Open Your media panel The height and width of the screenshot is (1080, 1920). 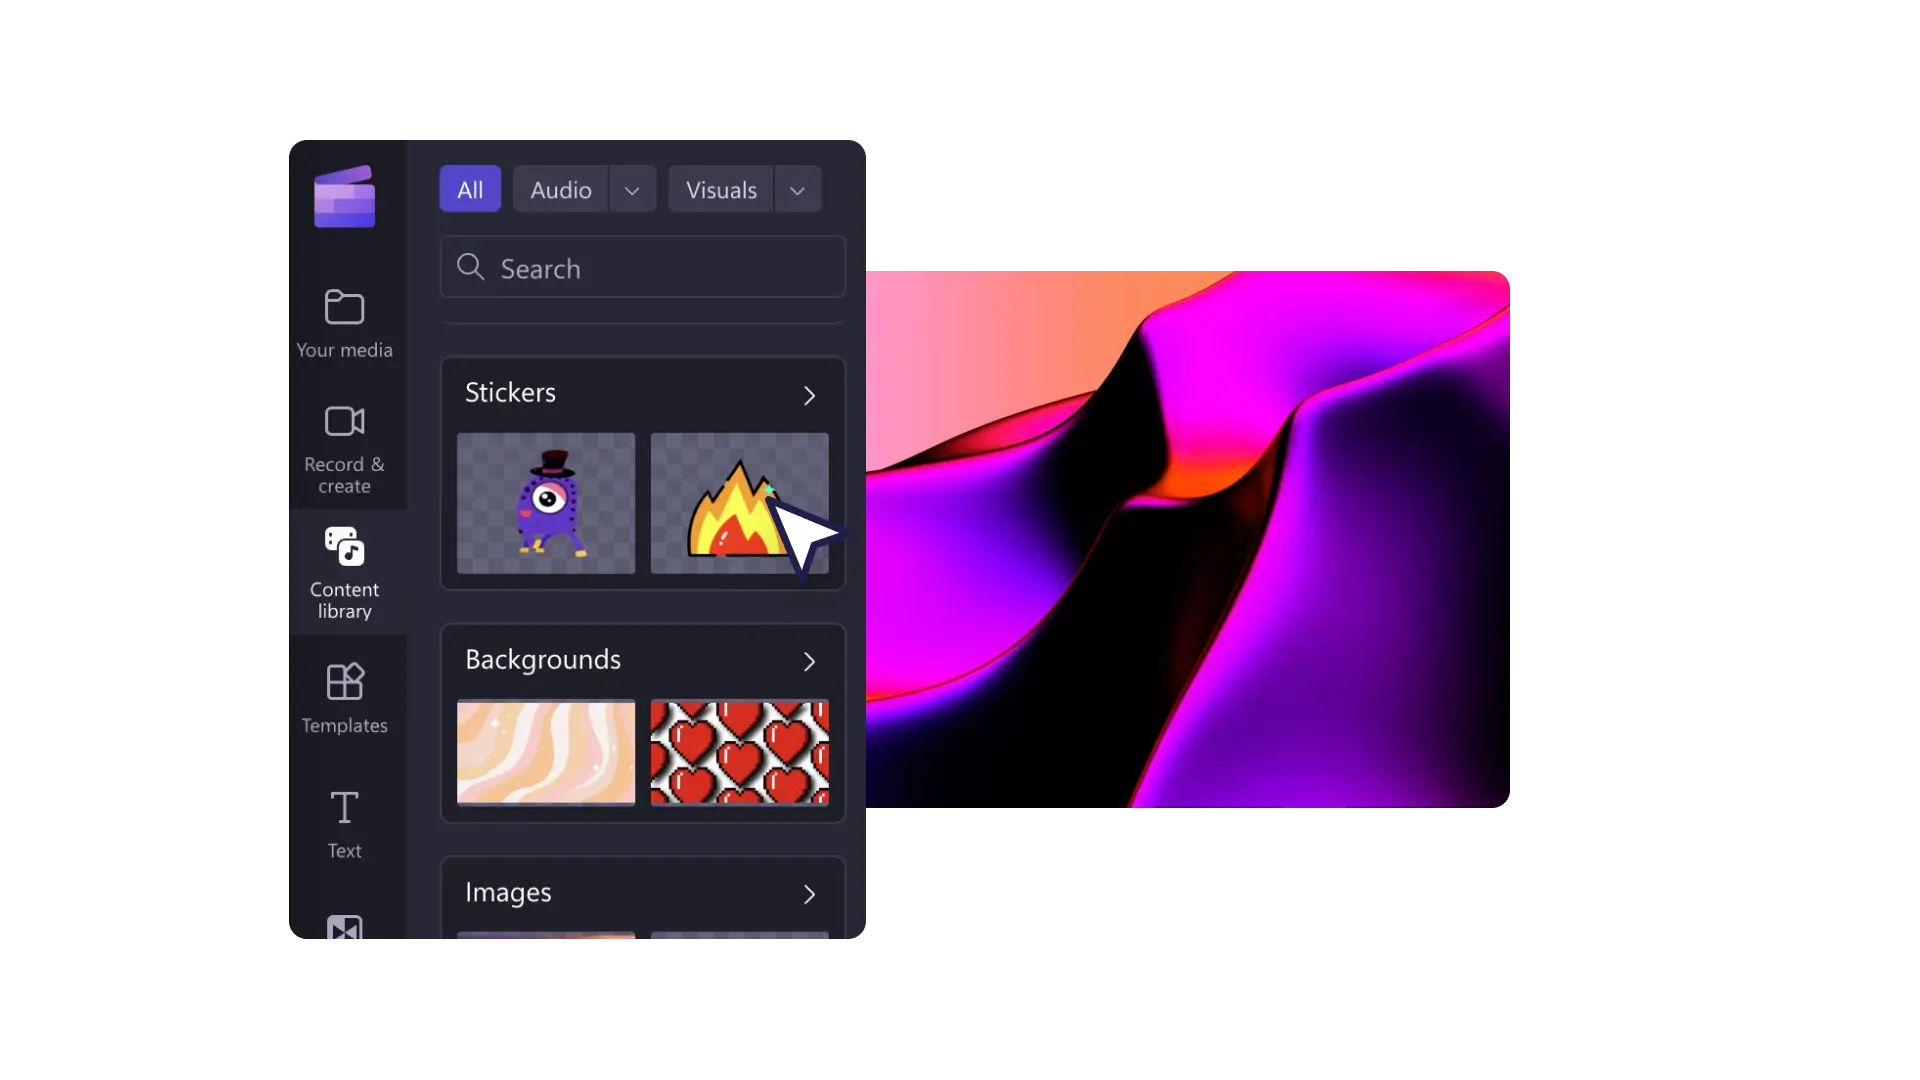pos(344,320)
